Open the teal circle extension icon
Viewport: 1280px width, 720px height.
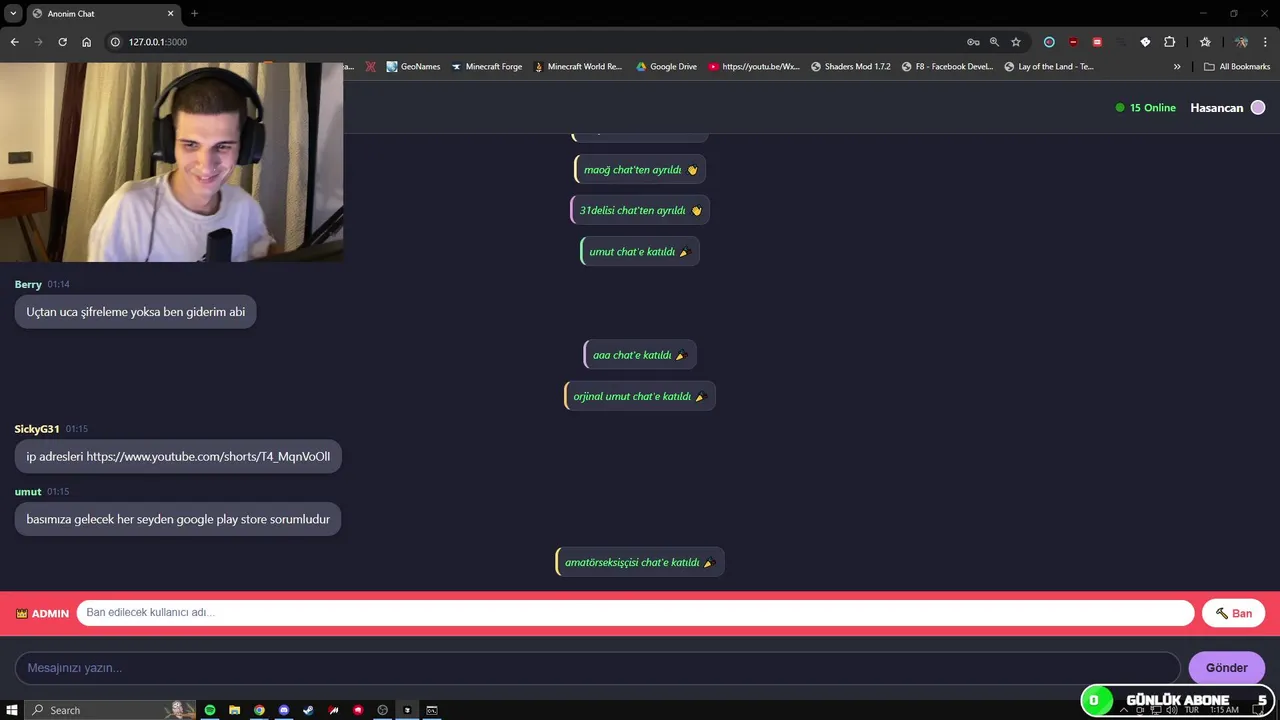click(1049, 42)
